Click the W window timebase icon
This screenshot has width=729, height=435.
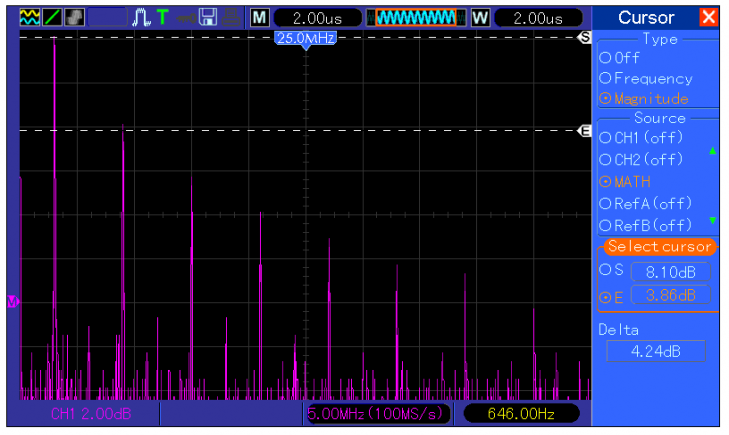pyautogui.click(x=480, y=18)
